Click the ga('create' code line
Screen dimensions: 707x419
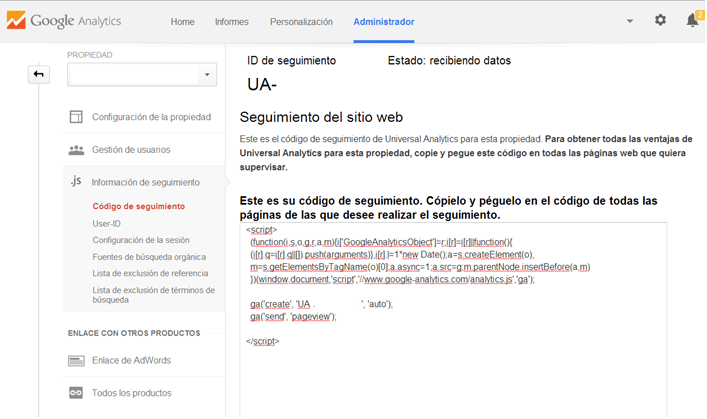coord(321,304)
